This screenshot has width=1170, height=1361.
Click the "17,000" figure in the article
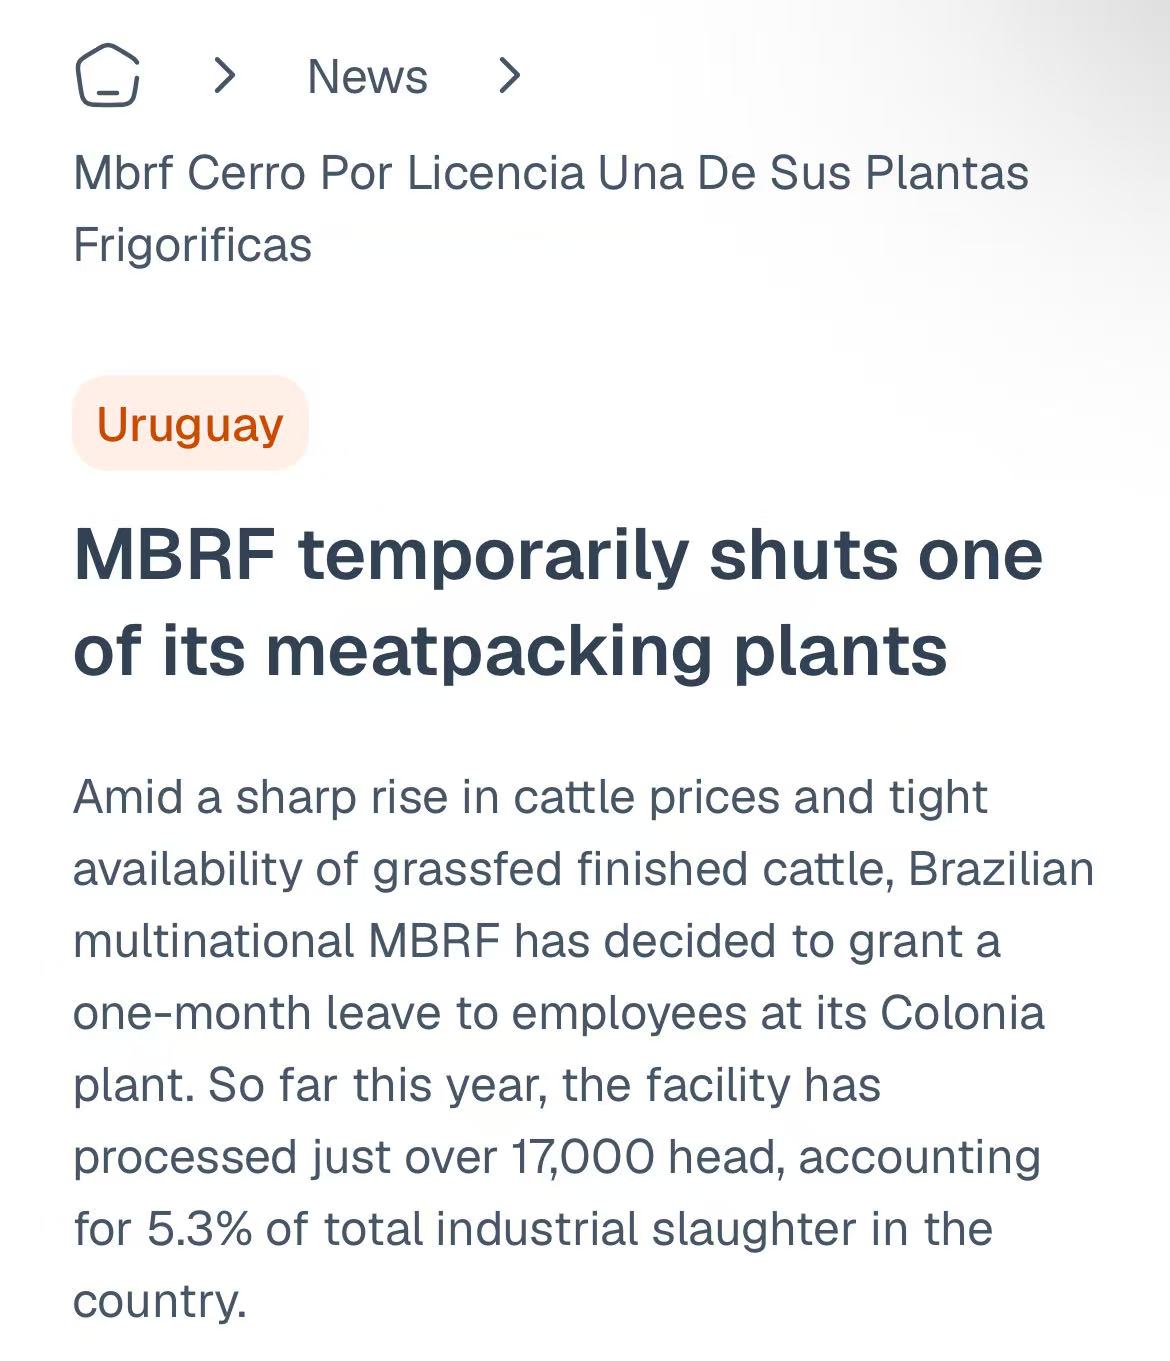coord(582,1158)
